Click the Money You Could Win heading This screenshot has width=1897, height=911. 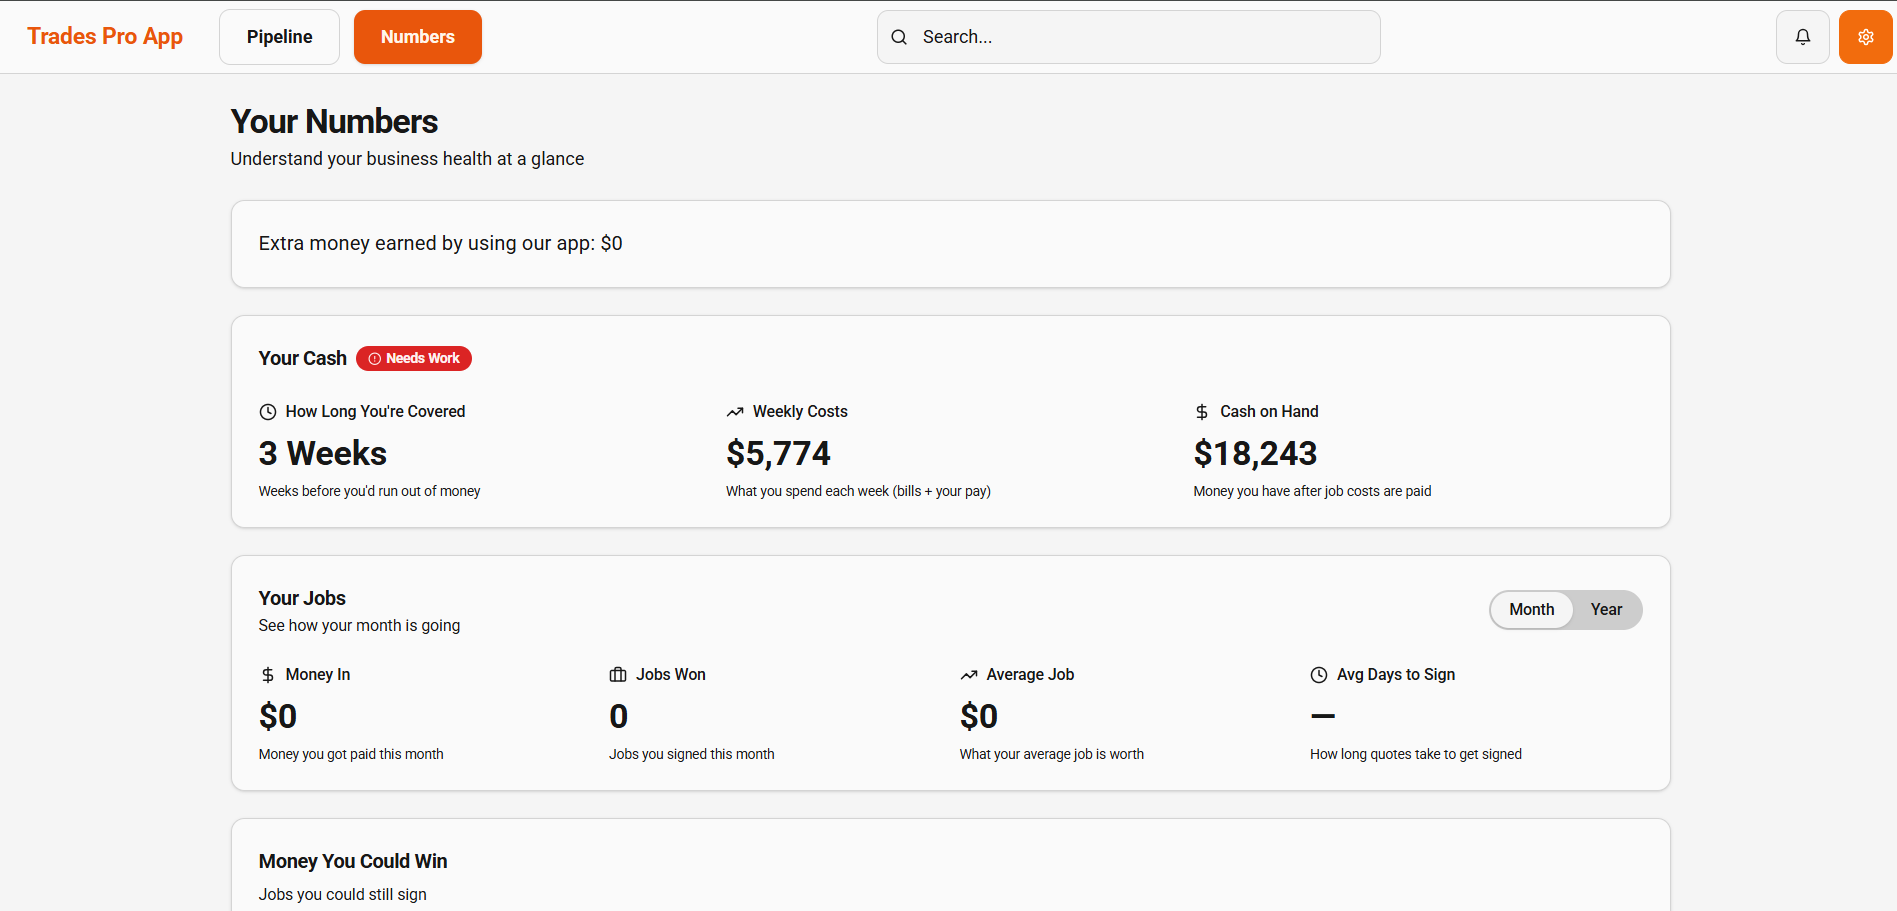352,861
